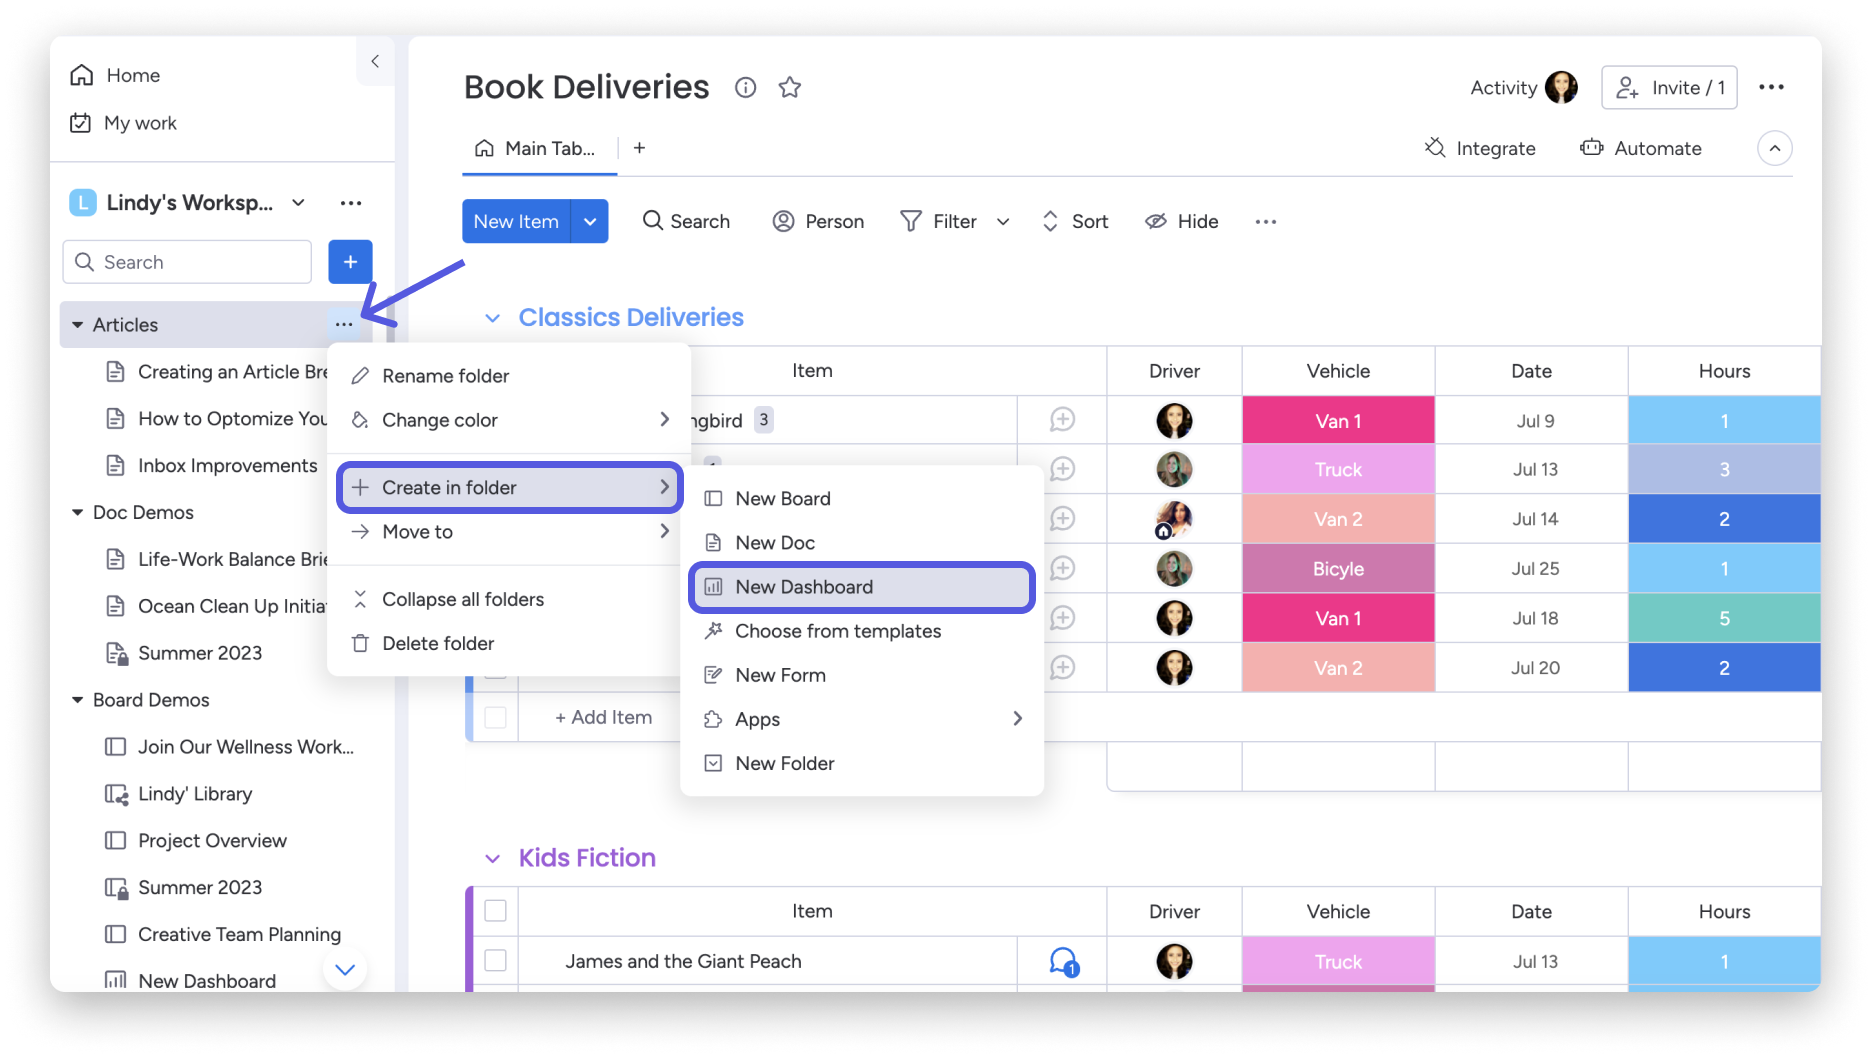Viewport: 1872px width, 1054px height.
Task: Click inside the sidebar Search field
Action: click(186, 261)
